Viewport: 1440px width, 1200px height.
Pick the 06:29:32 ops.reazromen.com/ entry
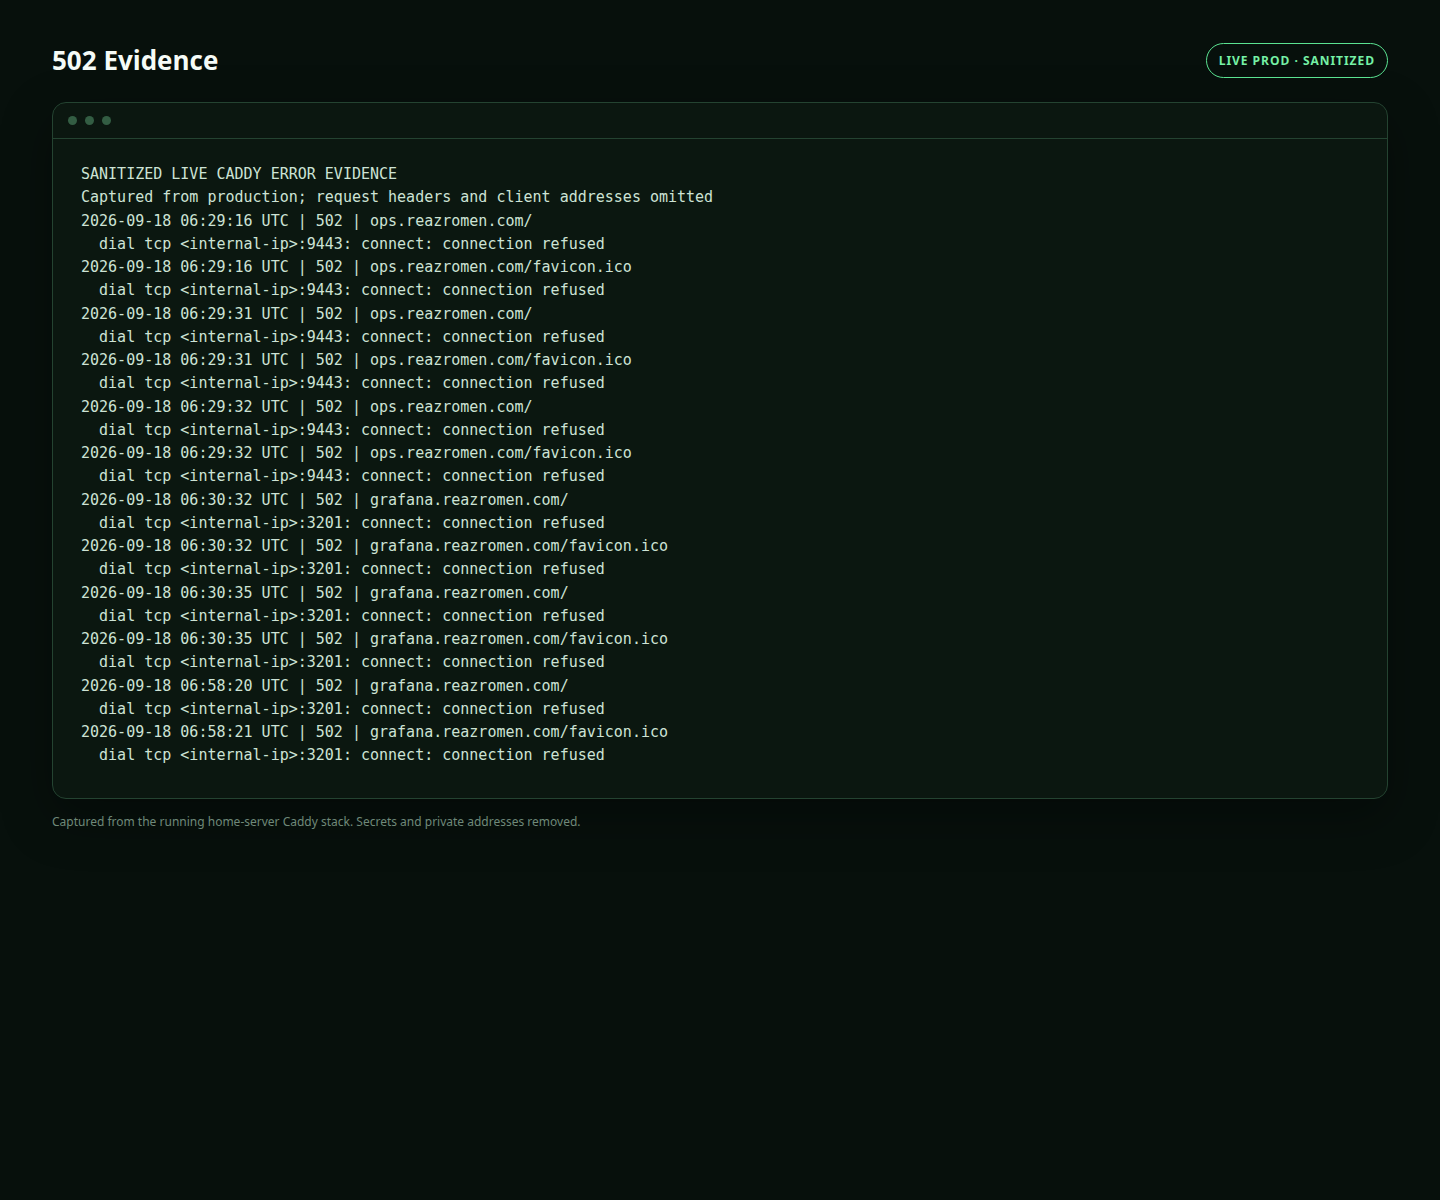coord(306,406)
